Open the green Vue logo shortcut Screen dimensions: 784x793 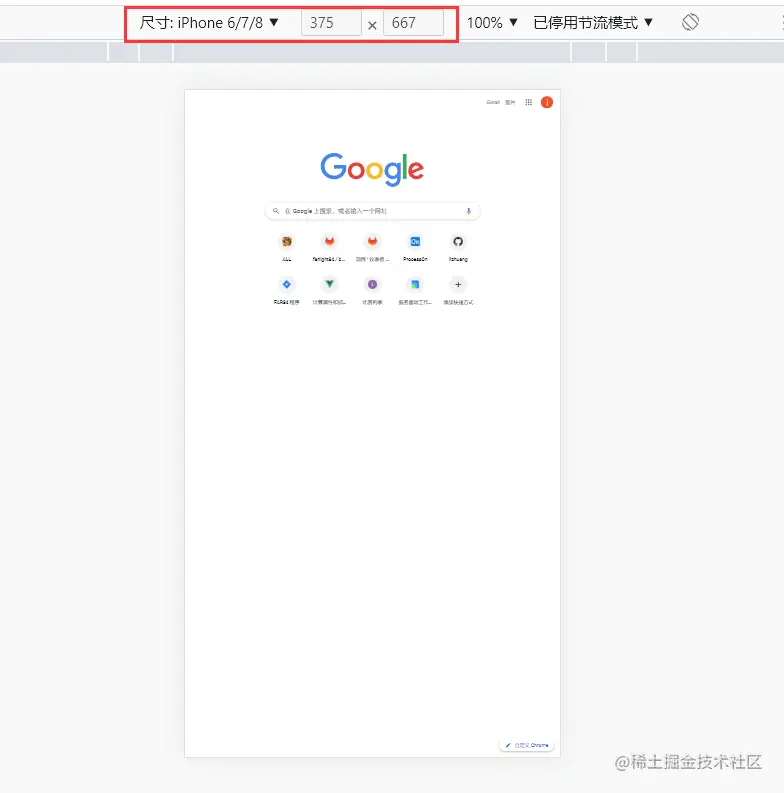[329, 284]
